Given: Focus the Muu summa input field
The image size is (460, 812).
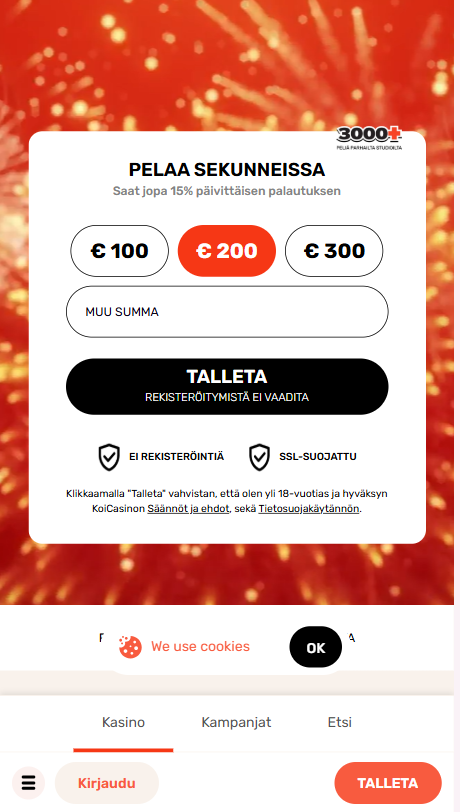Looking at the screenshot, I should [227, 312].
